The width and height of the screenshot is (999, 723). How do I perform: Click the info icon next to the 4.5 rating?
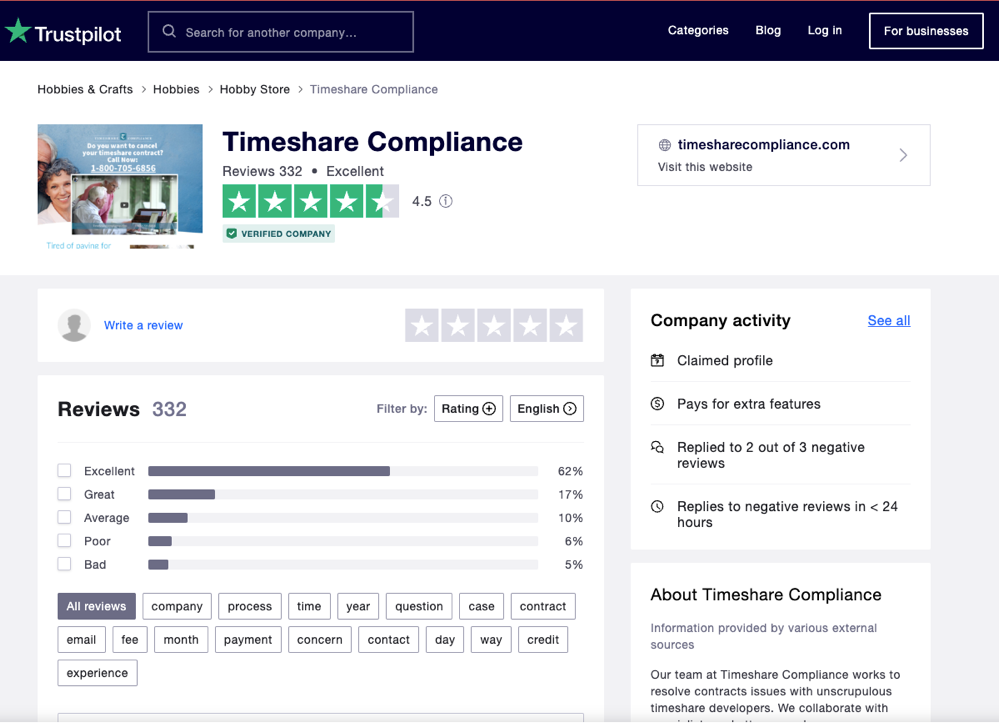coord(445,201)
